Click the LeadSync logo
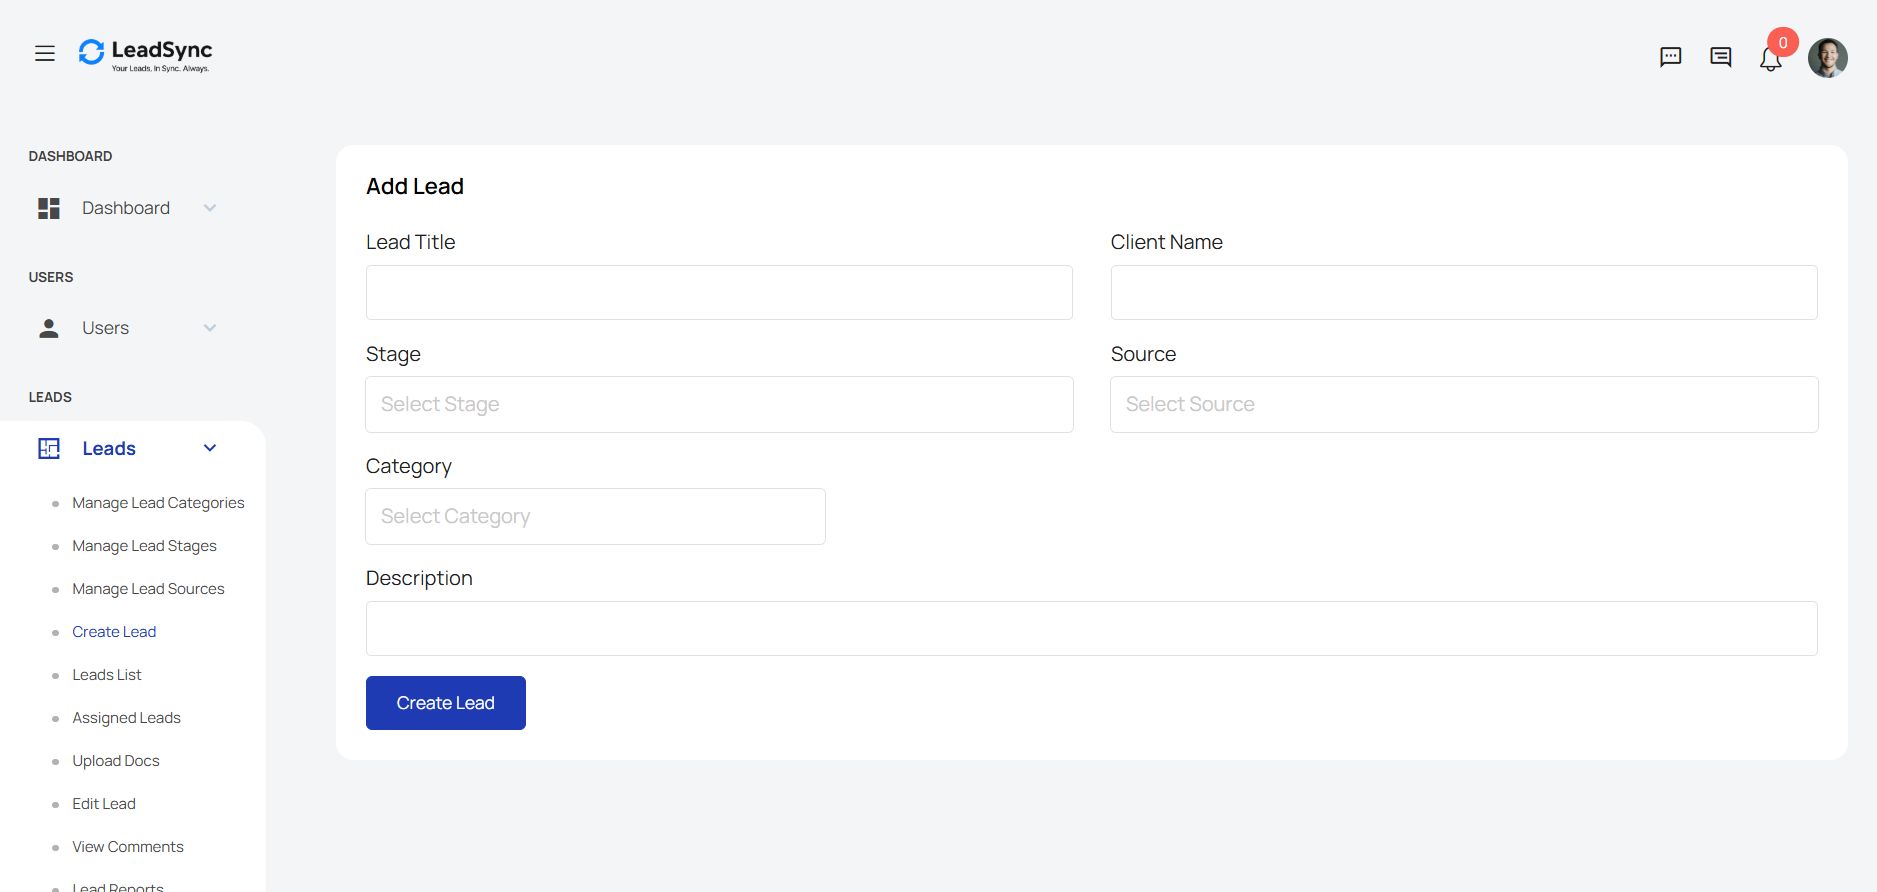This screenshot has width=1877, height=892. 146,54
